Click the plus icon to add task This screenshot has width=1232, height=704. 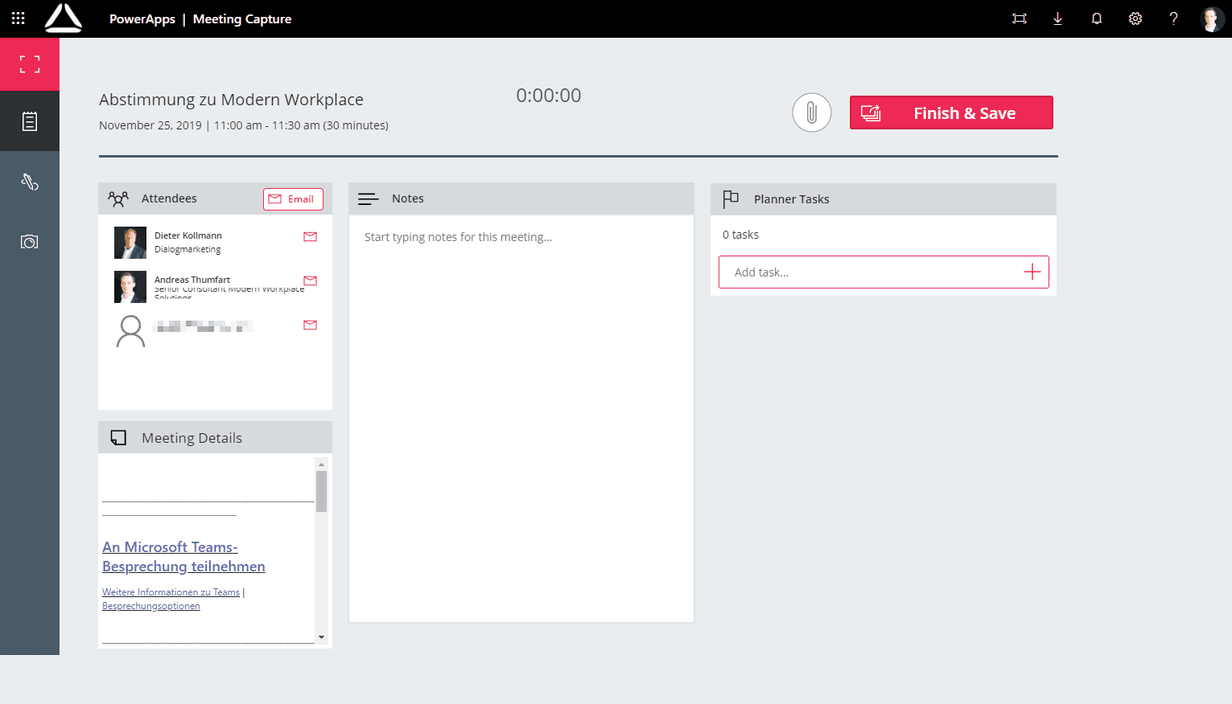(1032, 272)
